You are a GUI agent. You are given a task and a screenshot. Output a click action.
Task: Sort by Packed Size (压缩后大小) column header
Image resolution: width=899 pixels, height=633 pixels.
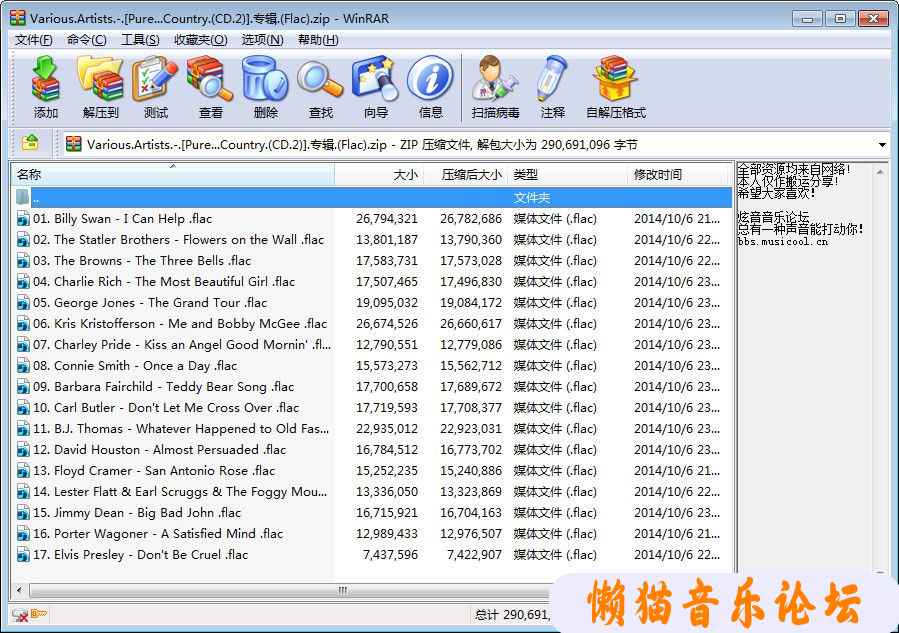[x=466, y=174]
